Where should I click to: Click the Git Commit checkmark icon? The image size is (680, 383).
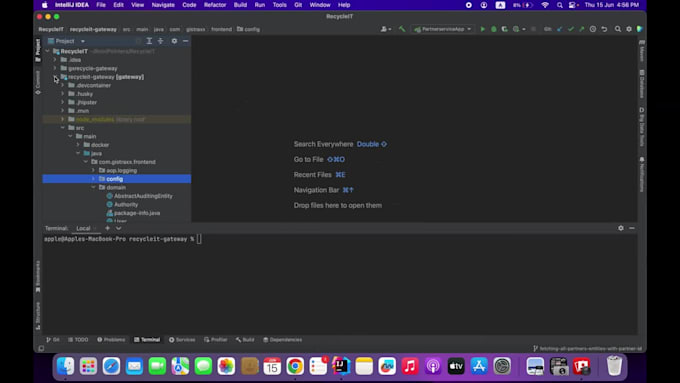571,29
